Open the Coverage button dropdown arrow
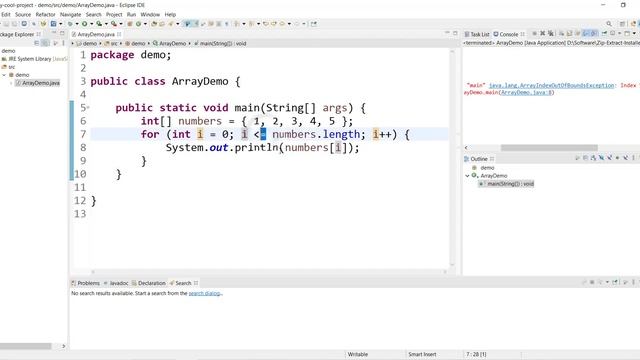 [106, 24]
